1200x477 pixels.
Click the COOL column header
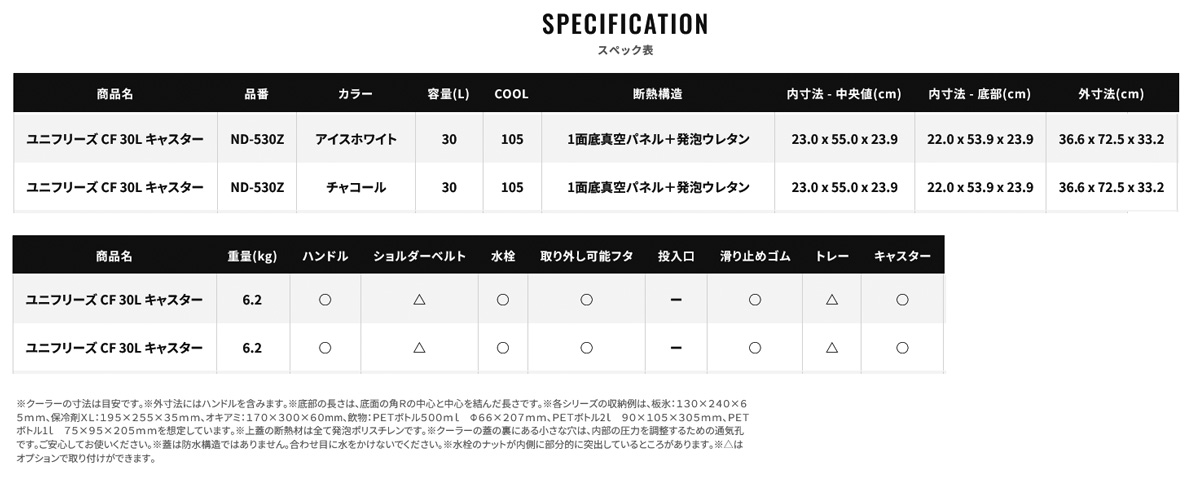pos(511,94)
